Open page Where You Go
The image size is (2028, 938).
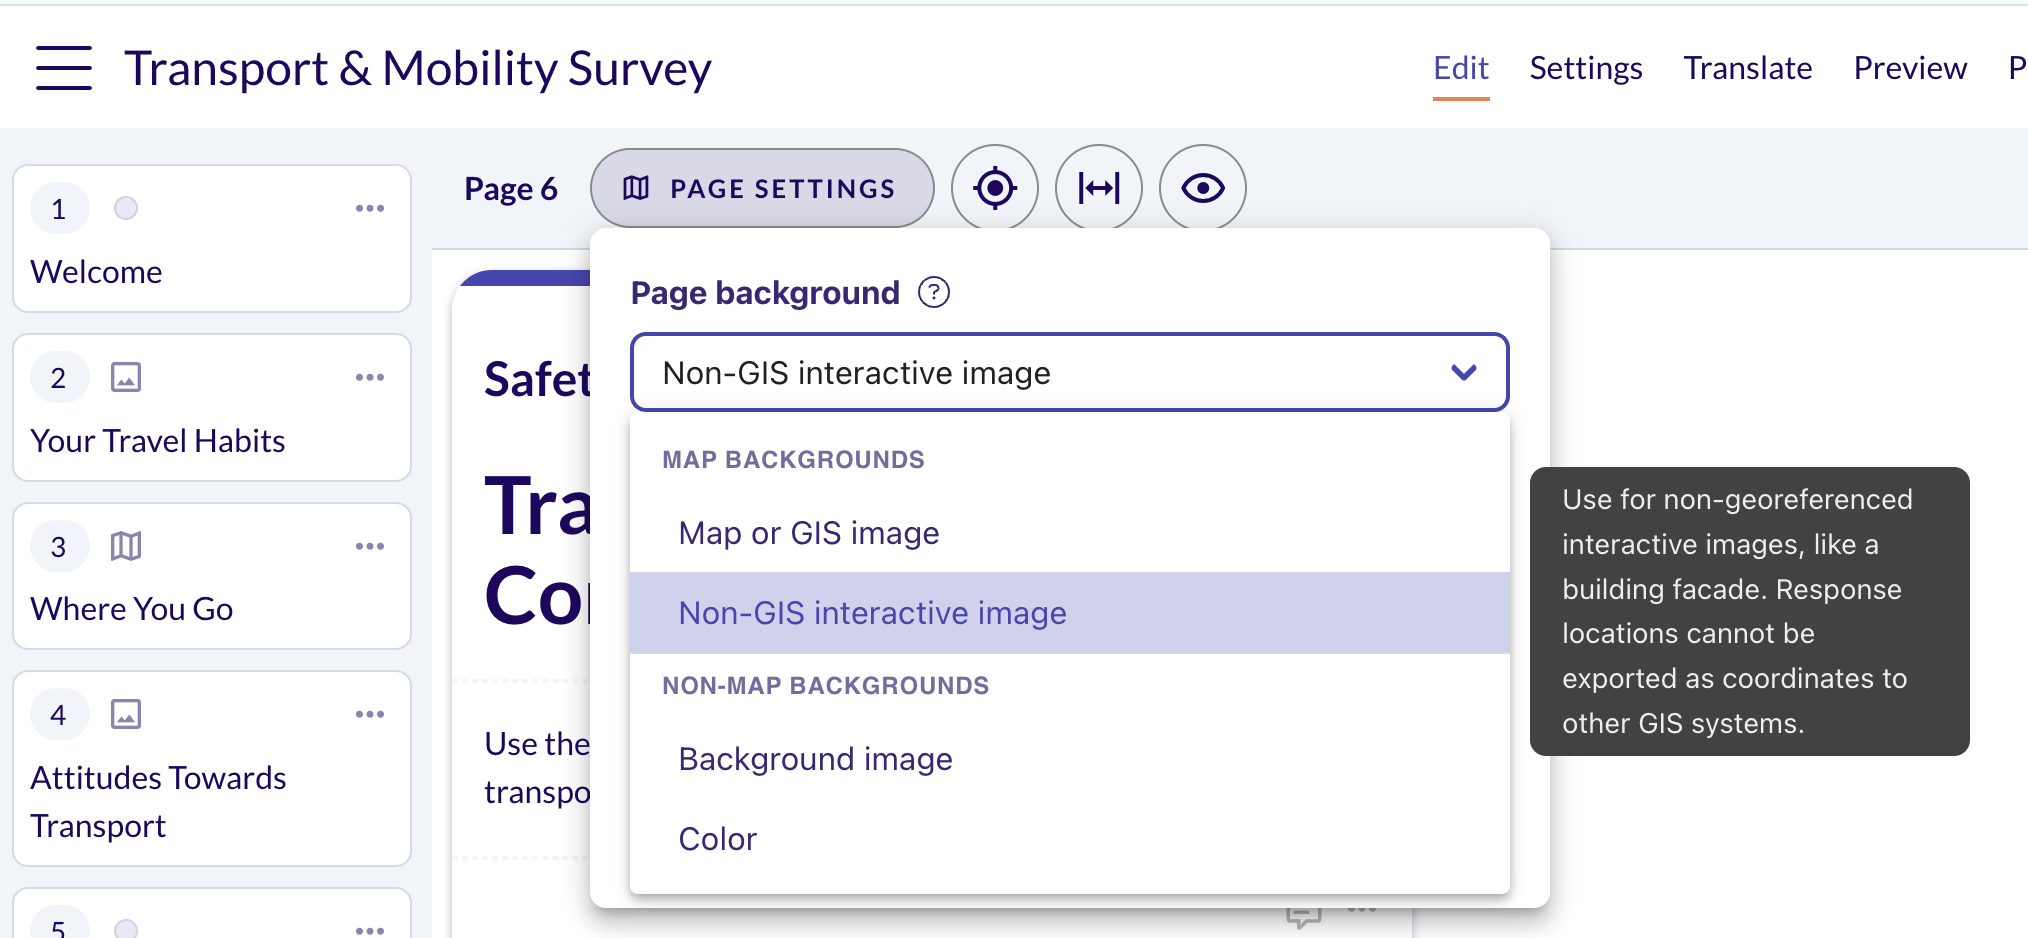(x=212, y=576)
